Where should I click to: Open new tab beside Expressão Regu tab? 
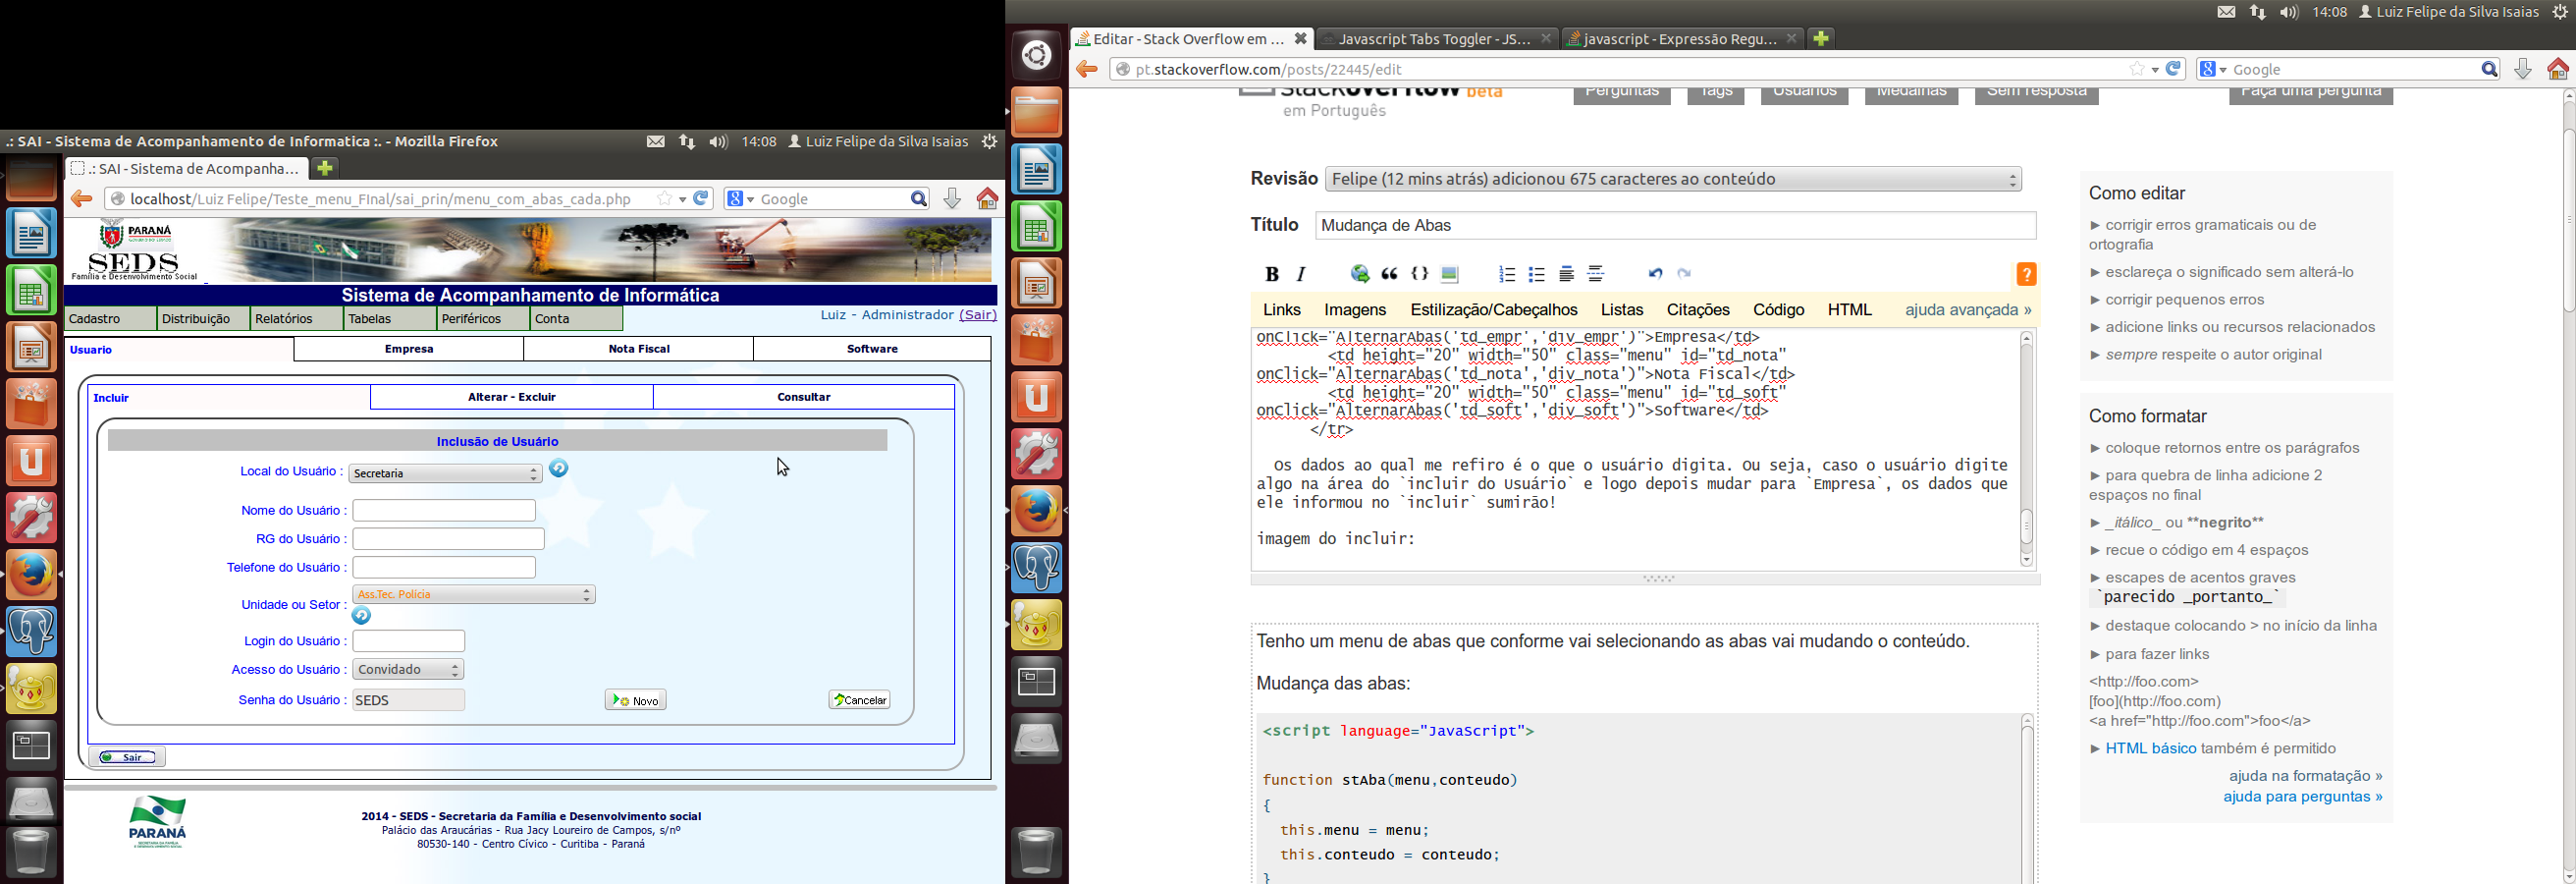(1821, 38)
